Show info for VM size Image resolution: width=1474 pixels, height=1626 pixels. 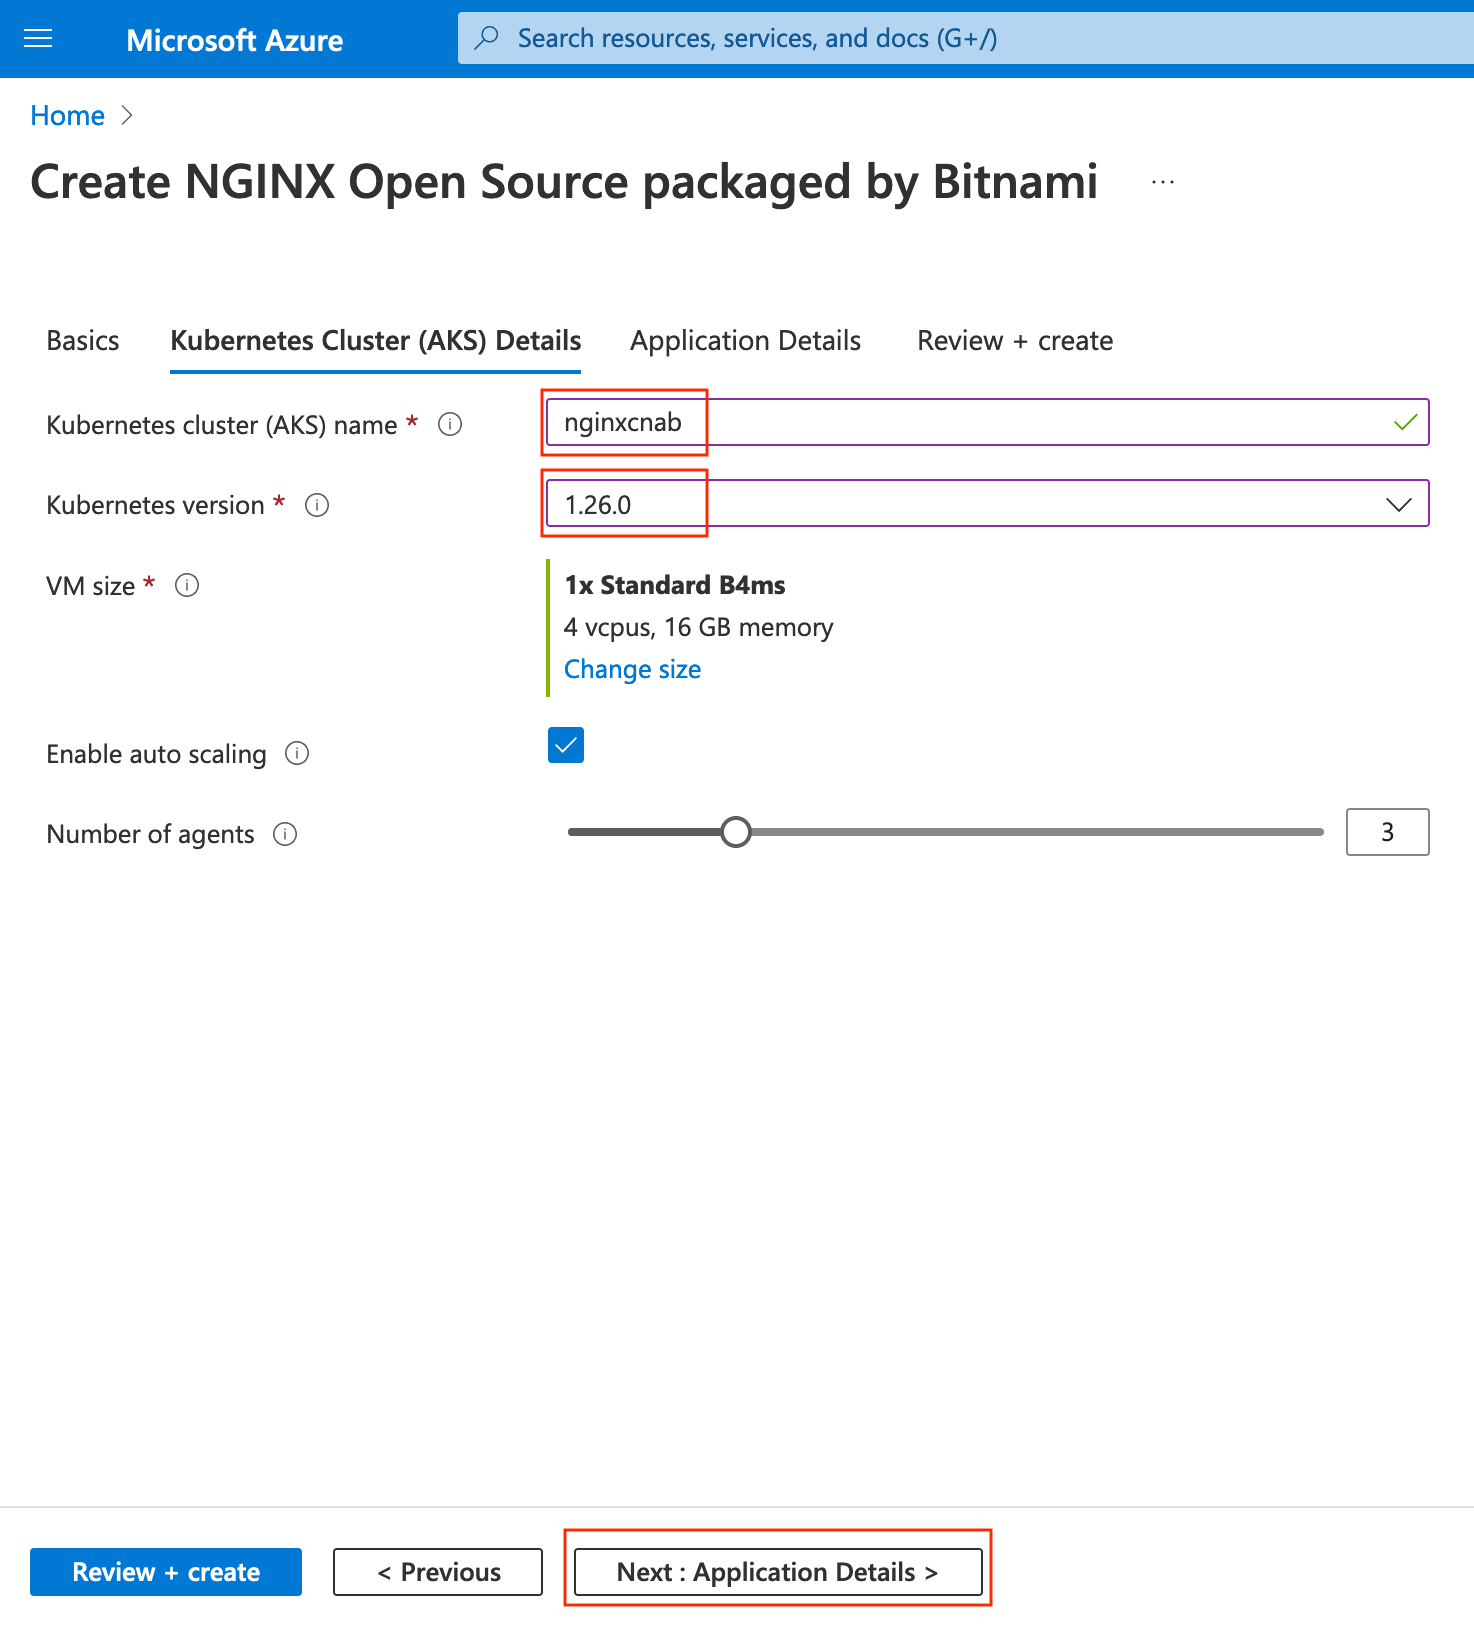click(x=187, y=585)
